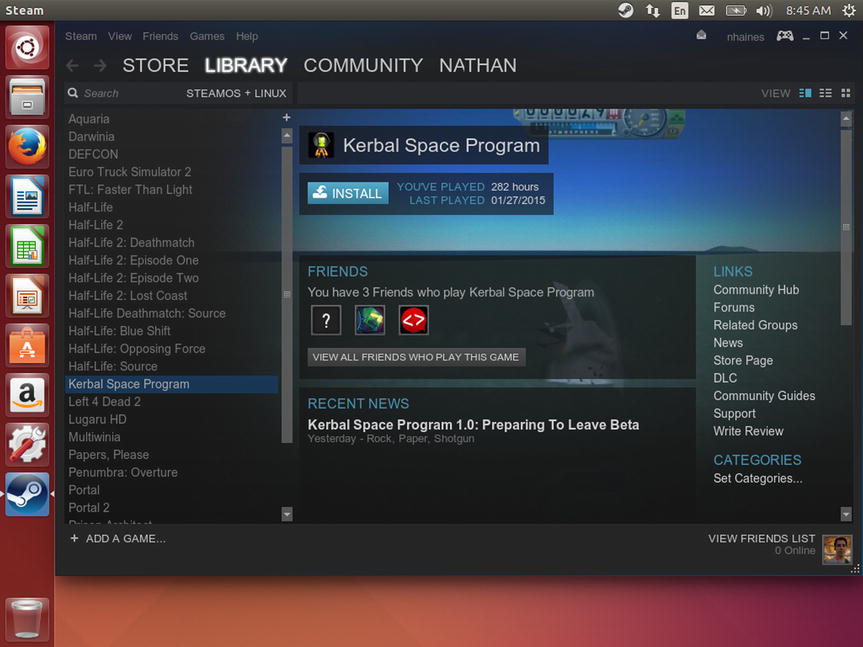The width and height of the screenshot is (863, 647).
Task: Click details pane scroll down arrow
Action: pos(846,514)
